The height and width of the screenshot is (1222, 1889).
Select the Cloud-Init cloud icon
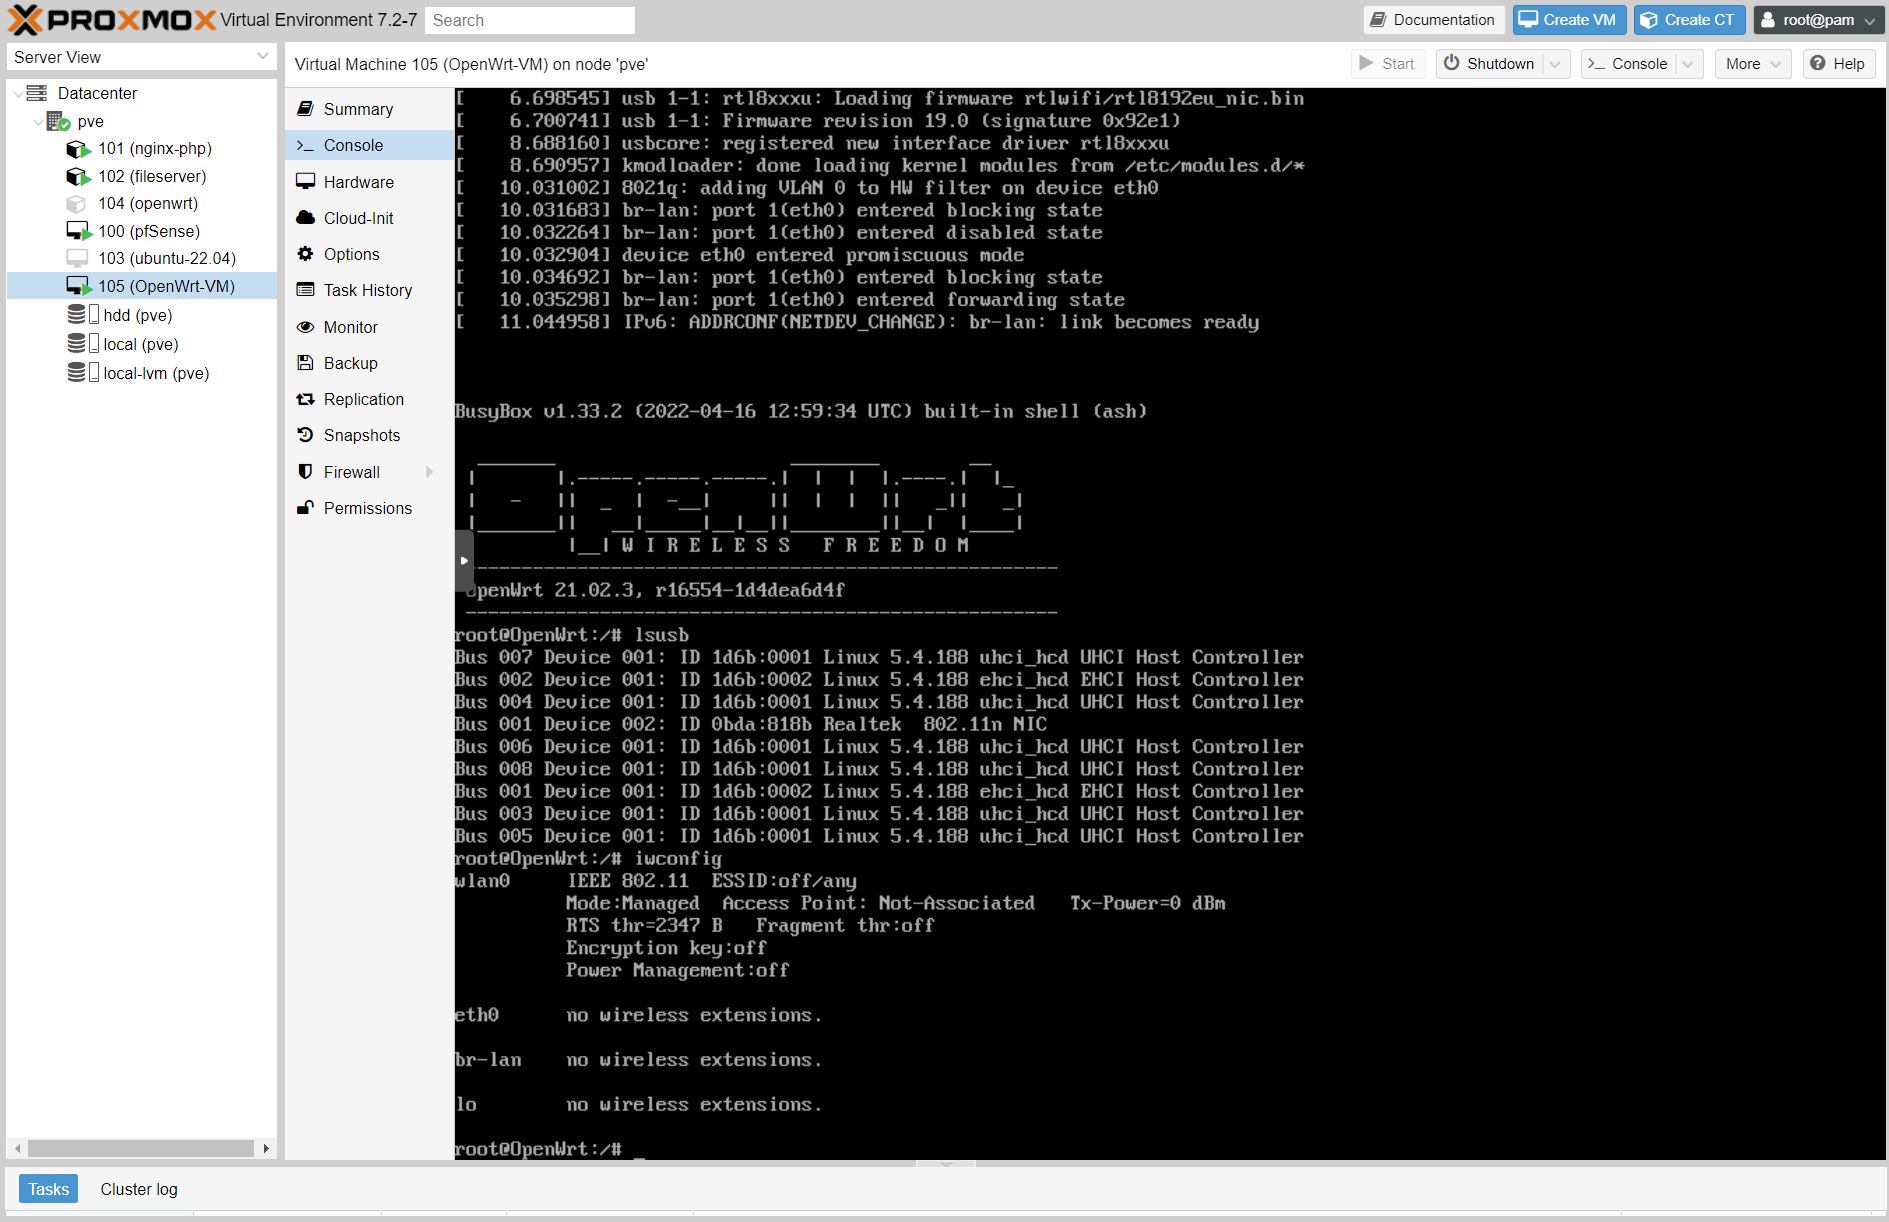(x=305, y=218)
